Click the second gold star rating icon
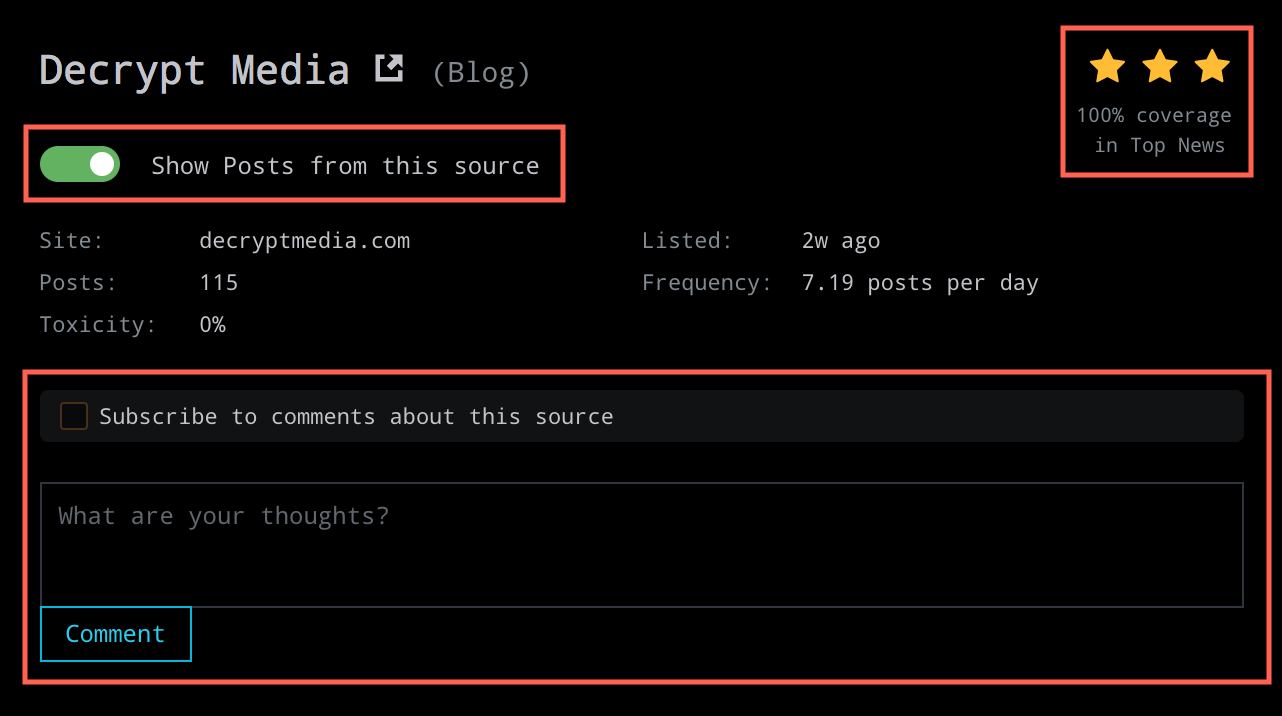Viewport: 1282px width, 716px height. [x=1159, y=67]
